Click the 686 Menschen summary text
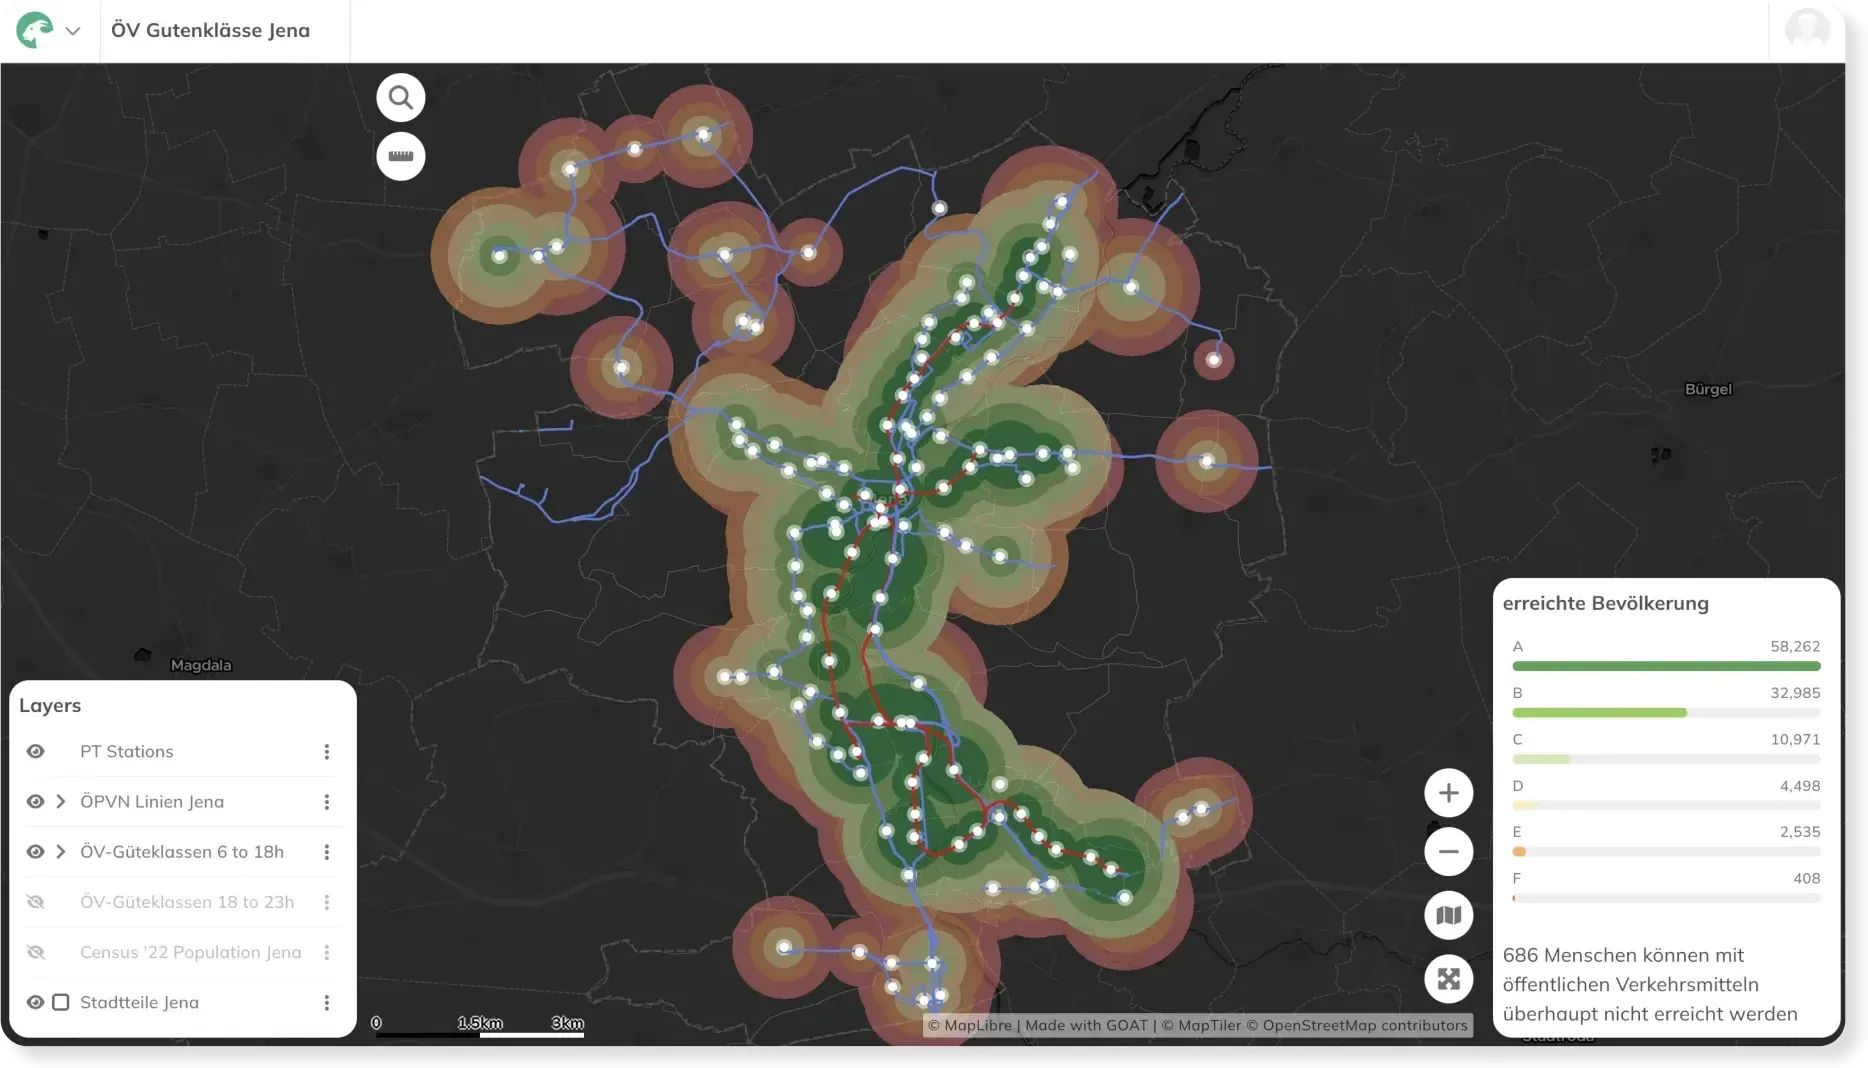Viewport: 1868px width, 1068px height. click(1650, 984)
